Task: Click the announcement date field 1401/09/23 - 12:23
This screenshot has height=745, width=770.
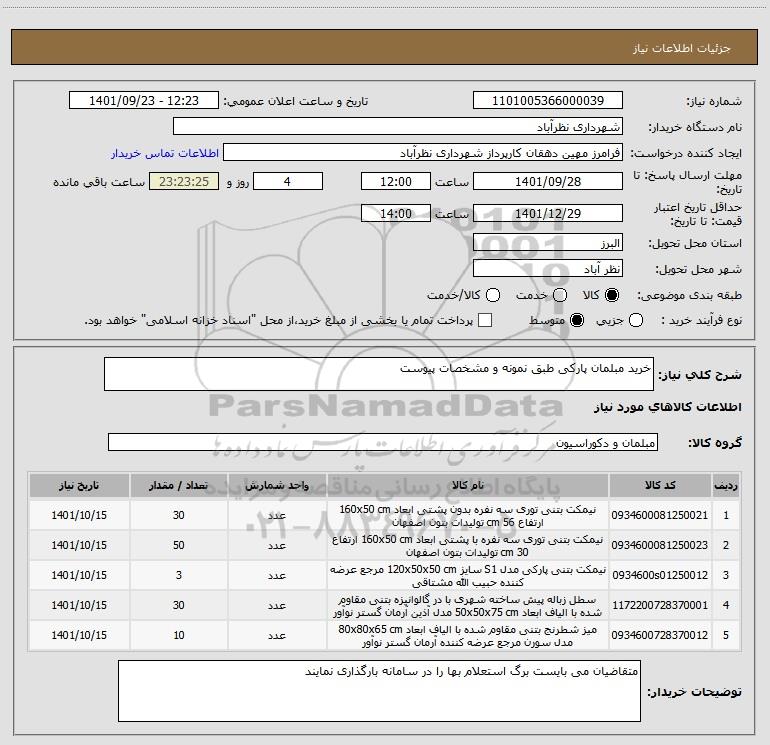Action: click(144, 101)
